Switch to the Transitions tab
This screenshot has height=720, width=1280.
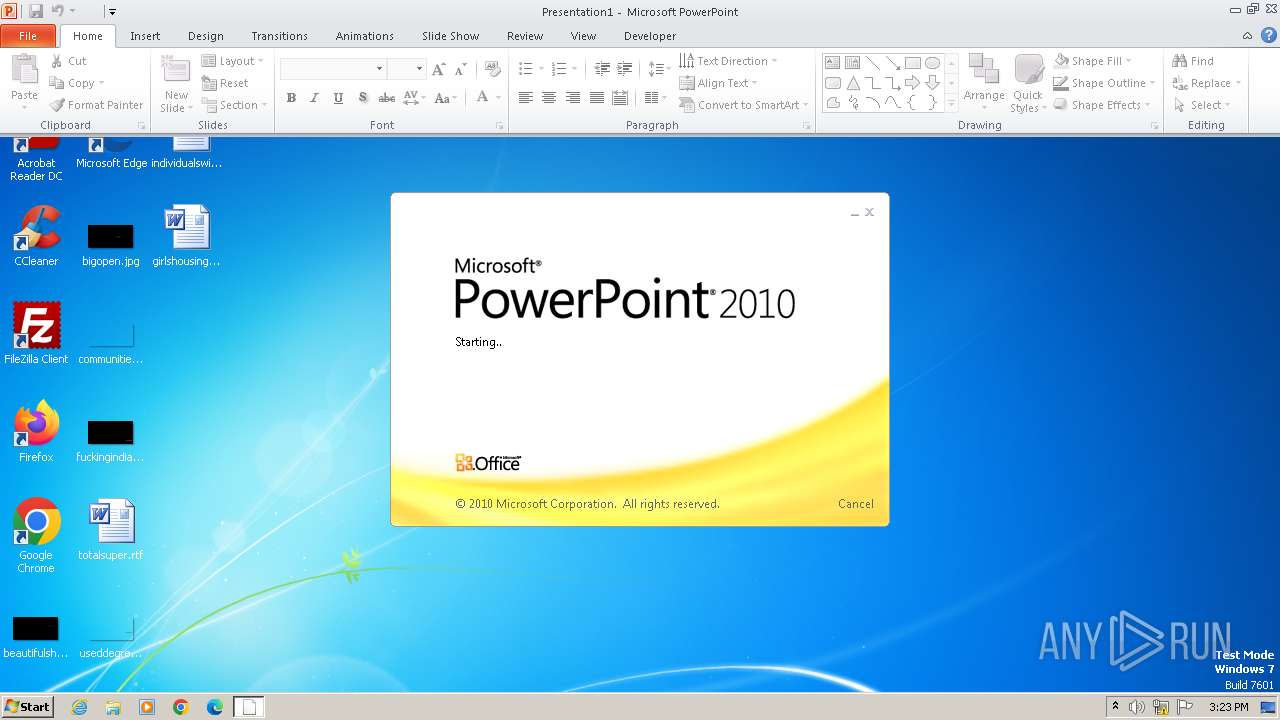pyautogui.click(x=280, y=36)
